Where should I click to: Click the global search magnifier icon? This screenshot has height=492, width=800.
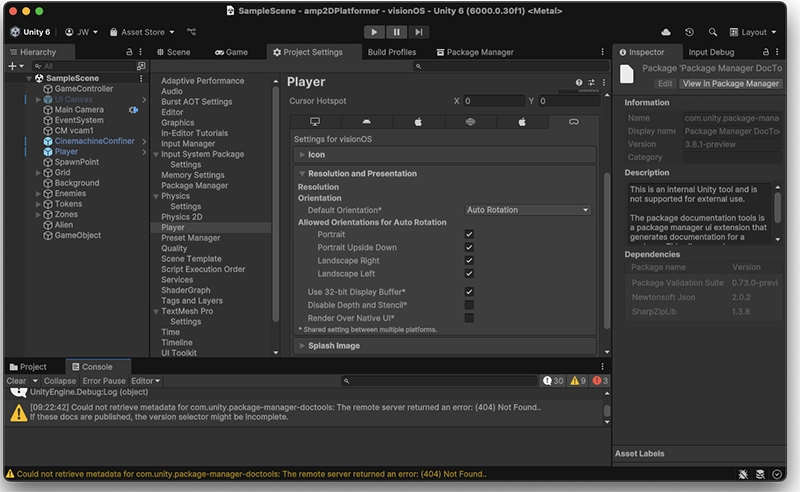click(713, 32)
